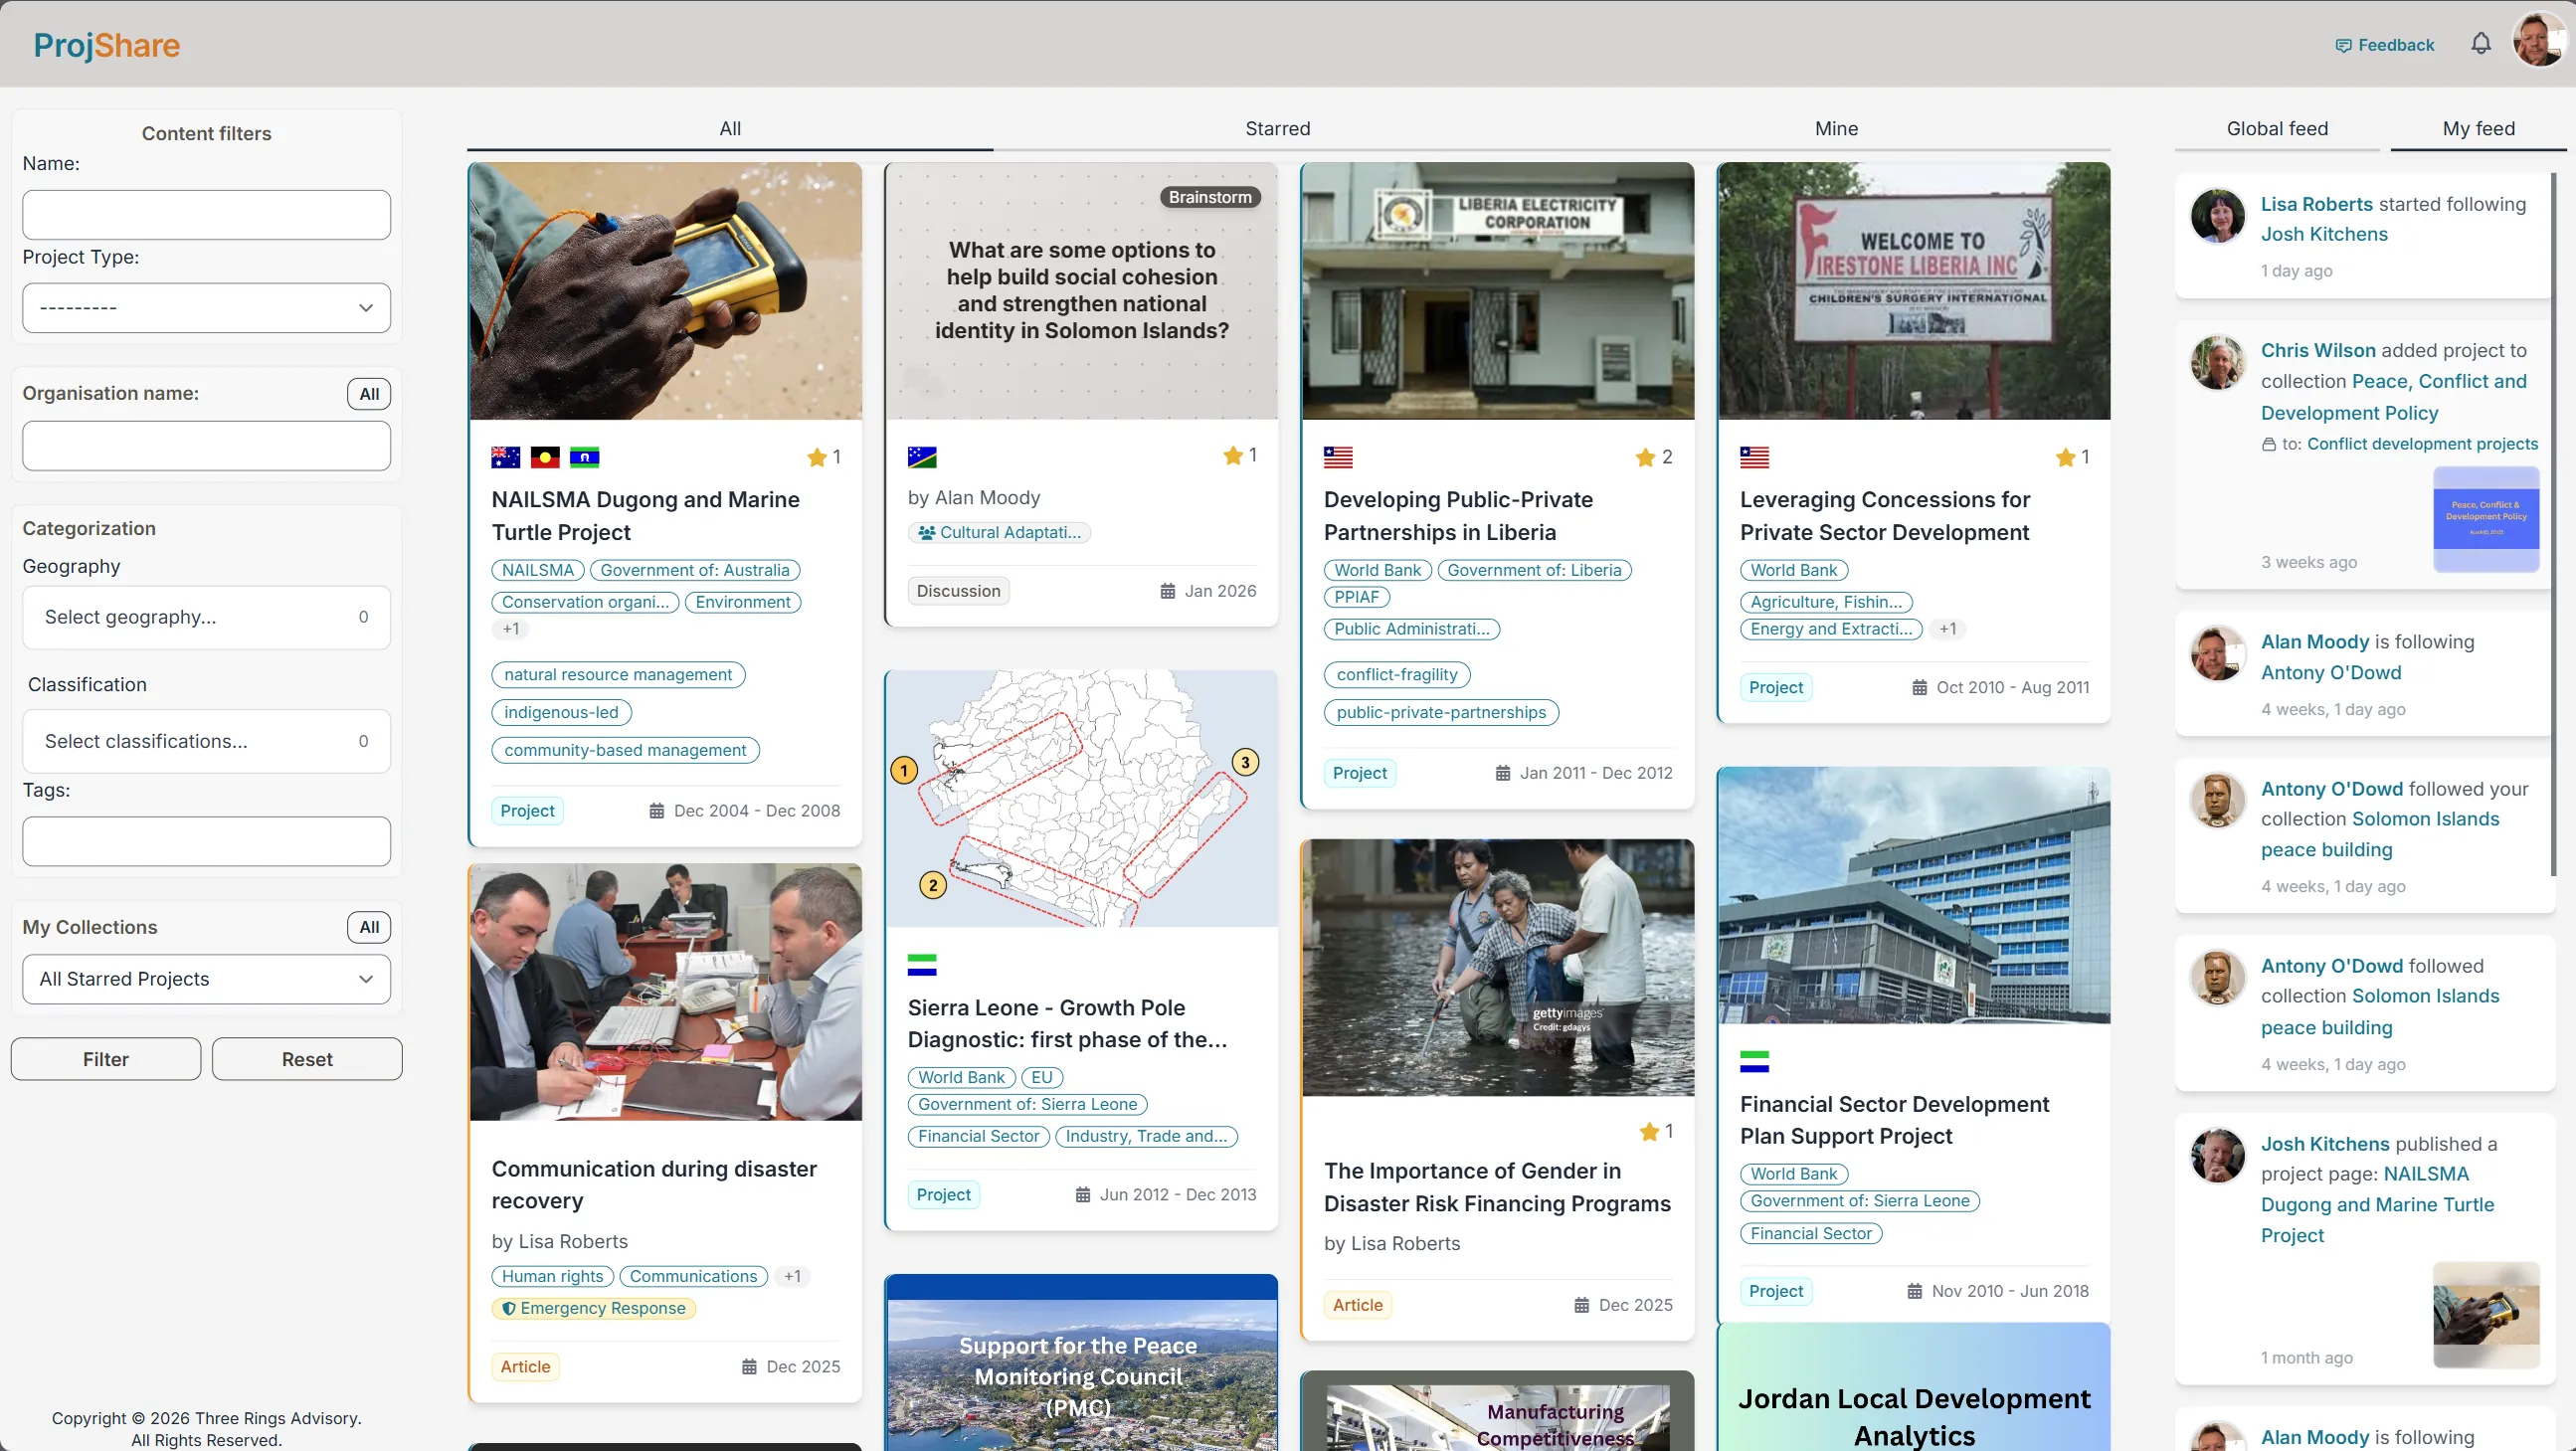This screenshot has width=2576, height=1451.
Task: Click the Australian flag on the NAILSMA card
Action: point(504,456)
